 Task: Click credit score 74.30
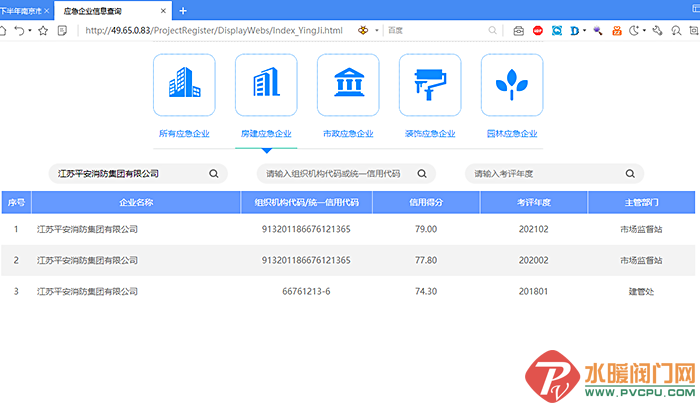point(426,291)
